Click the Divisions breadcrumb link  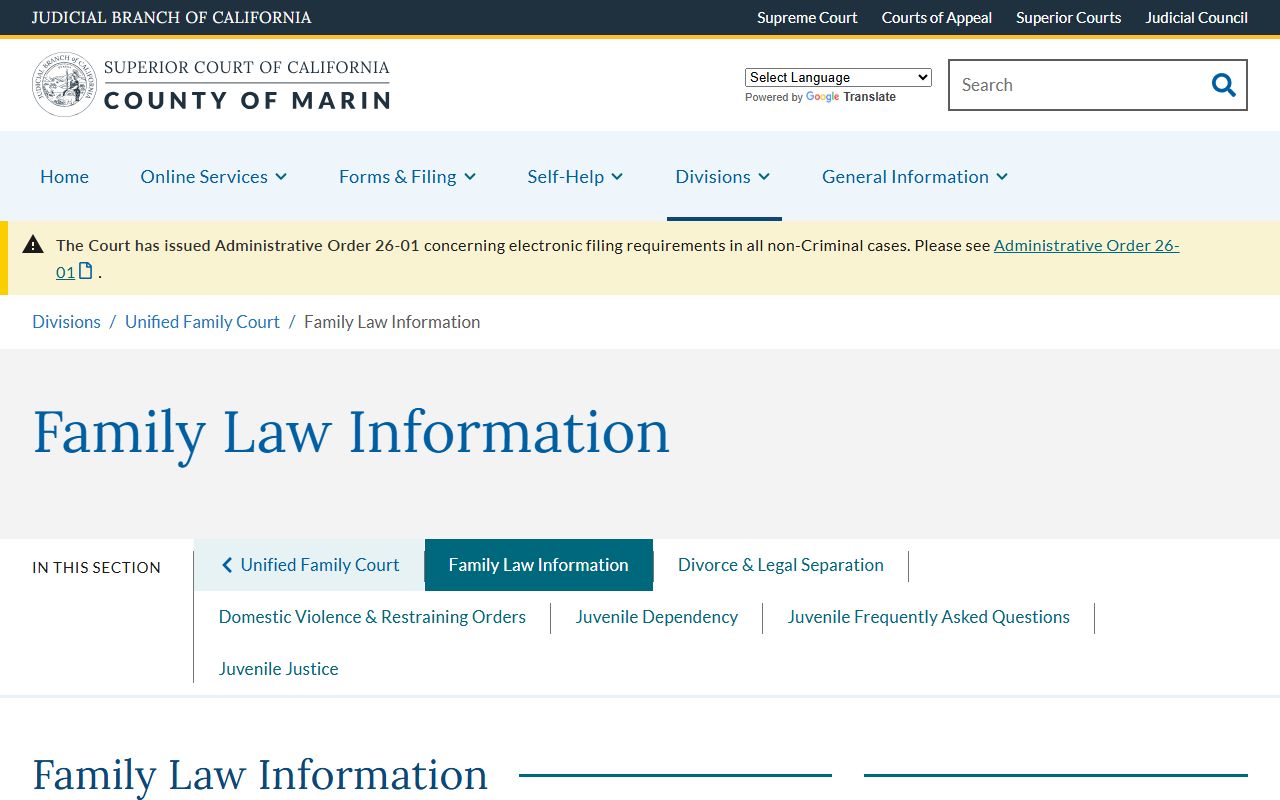(x=66, y=322)
